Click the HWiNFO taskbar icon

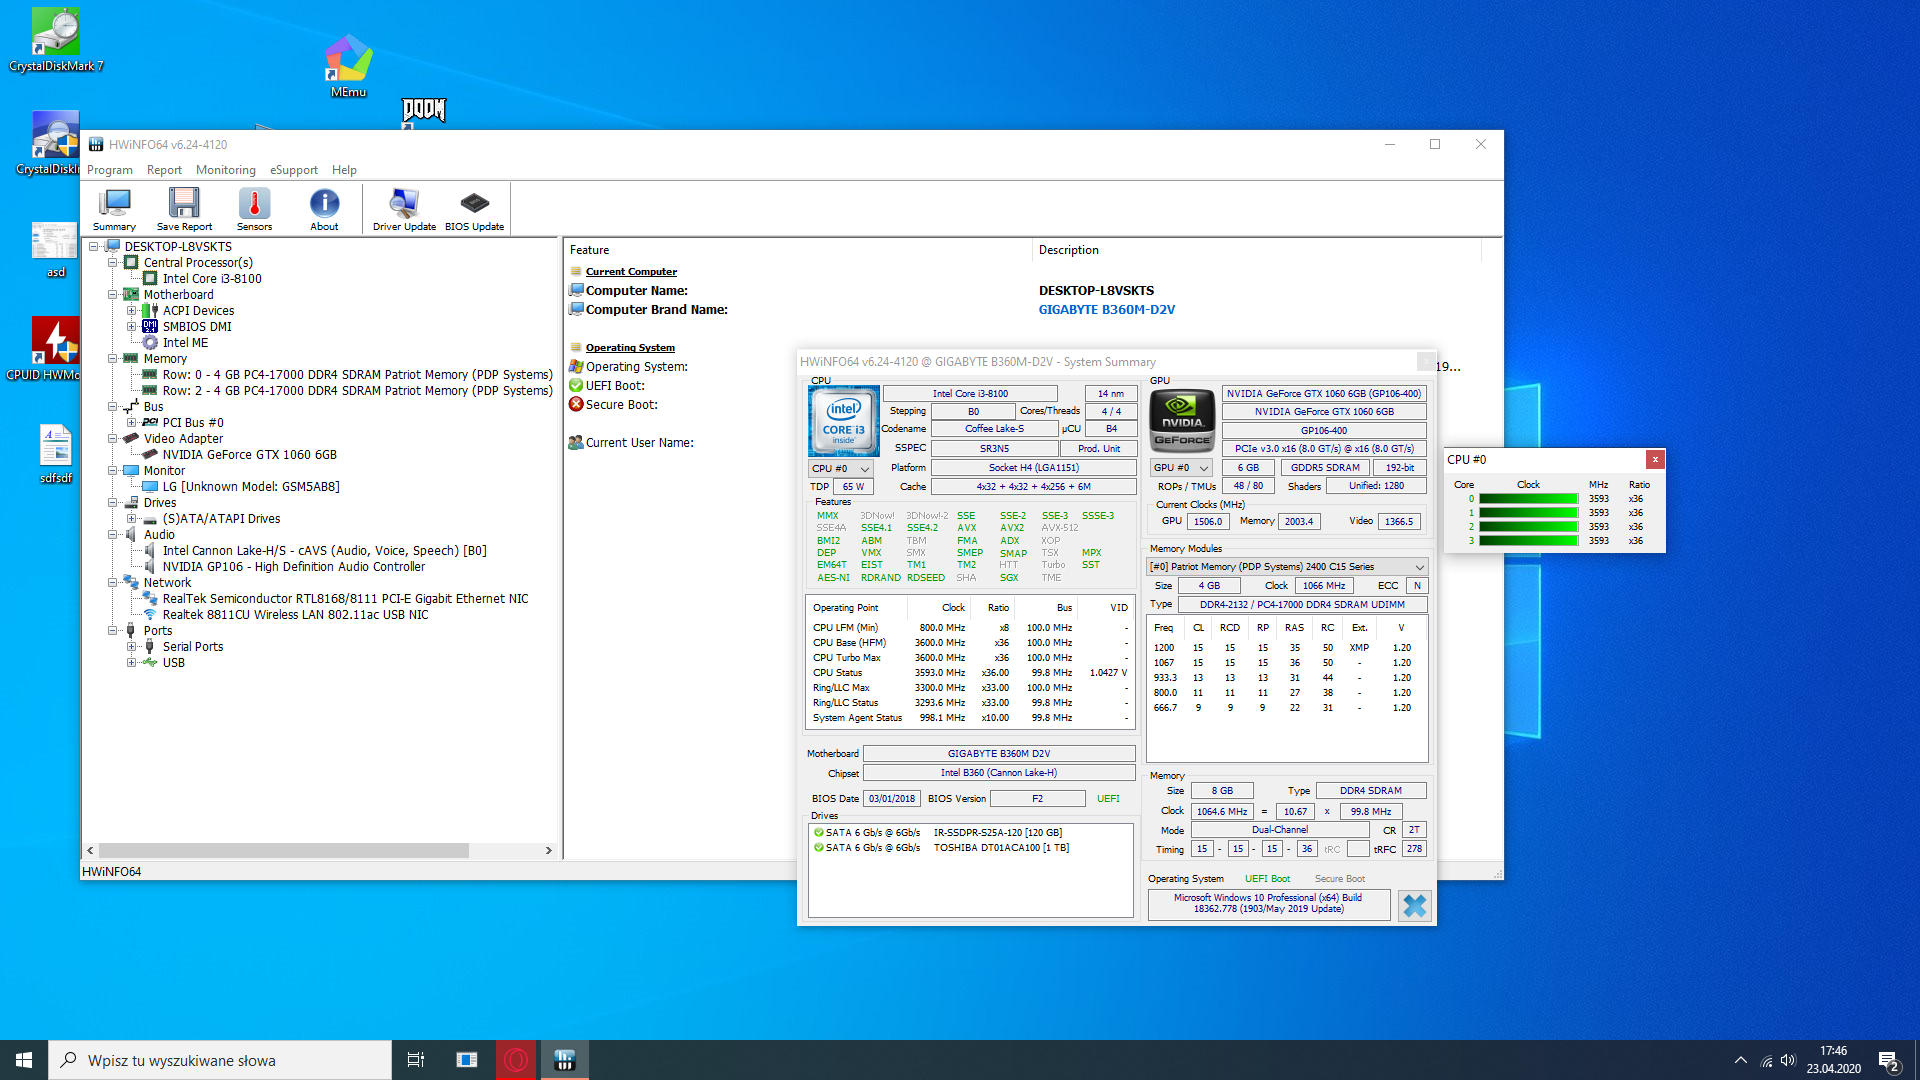565,1060
